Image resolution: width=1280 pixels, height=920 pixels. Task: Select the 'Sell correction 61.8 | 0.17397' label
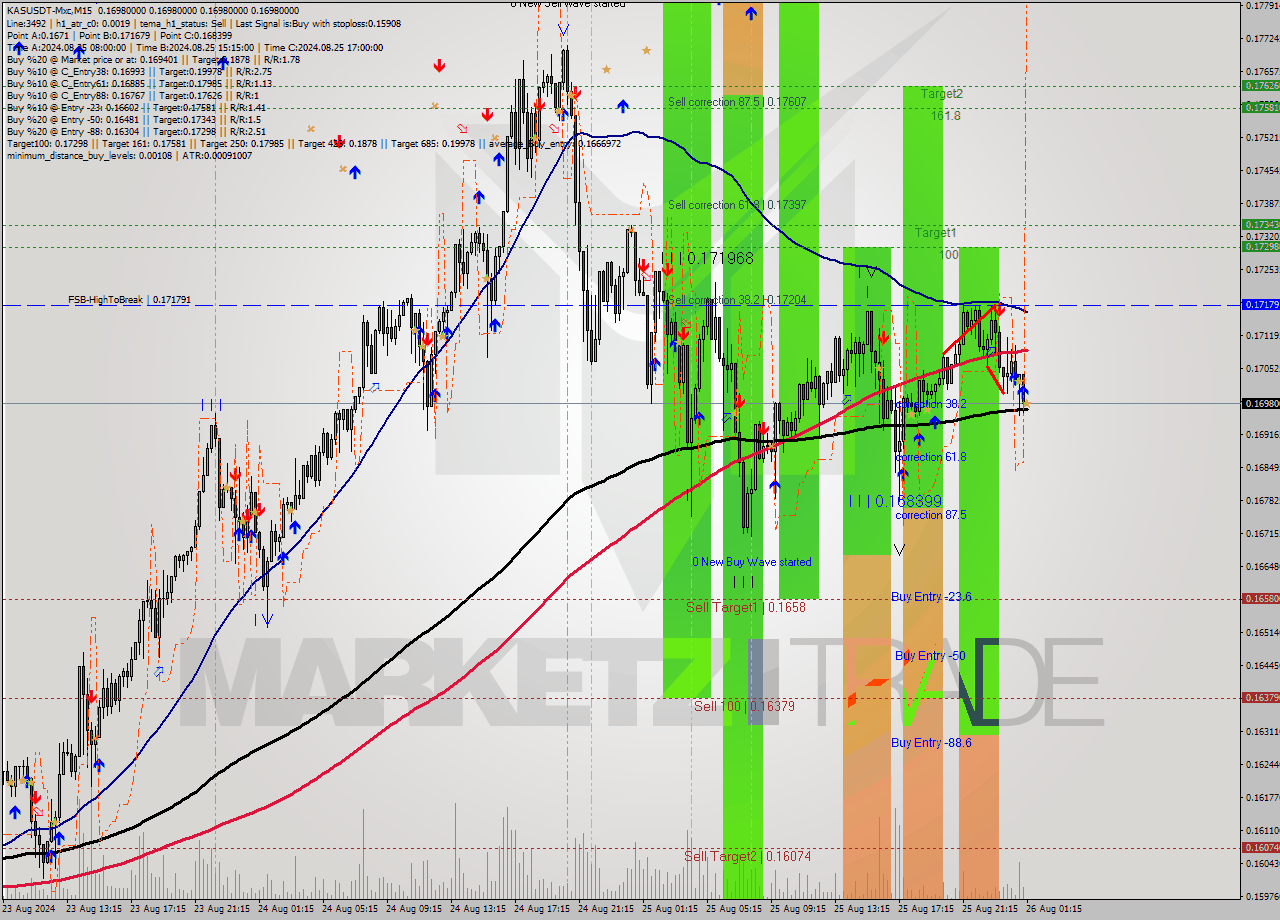pos(737,205)
